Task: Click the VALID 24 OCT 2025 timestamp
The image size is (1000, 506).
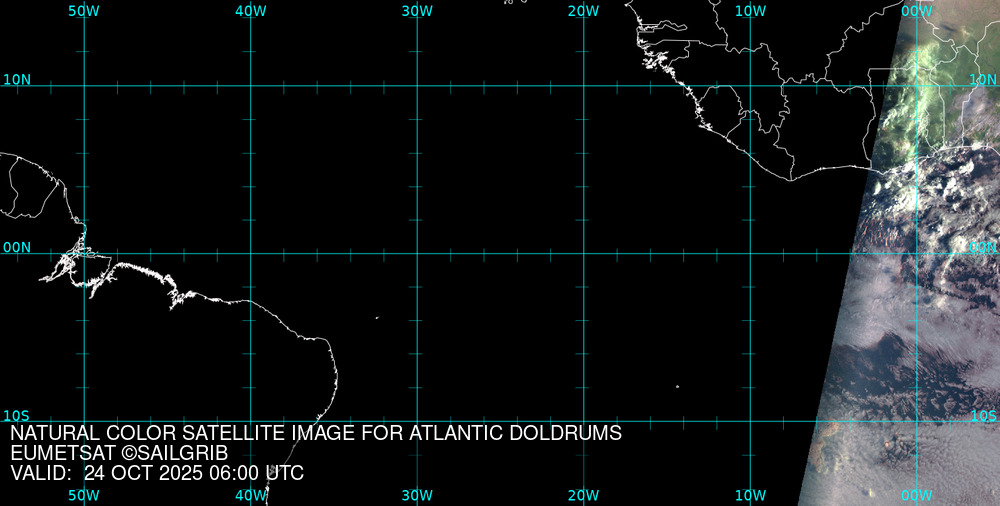Action: [x=157, y=473]
